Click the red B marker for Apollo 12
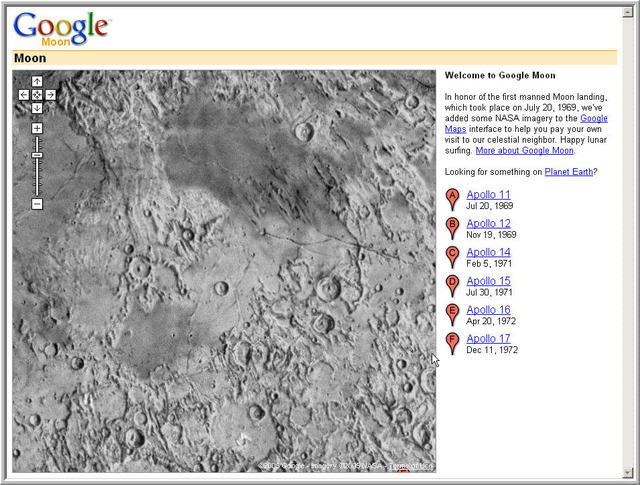 452,228
